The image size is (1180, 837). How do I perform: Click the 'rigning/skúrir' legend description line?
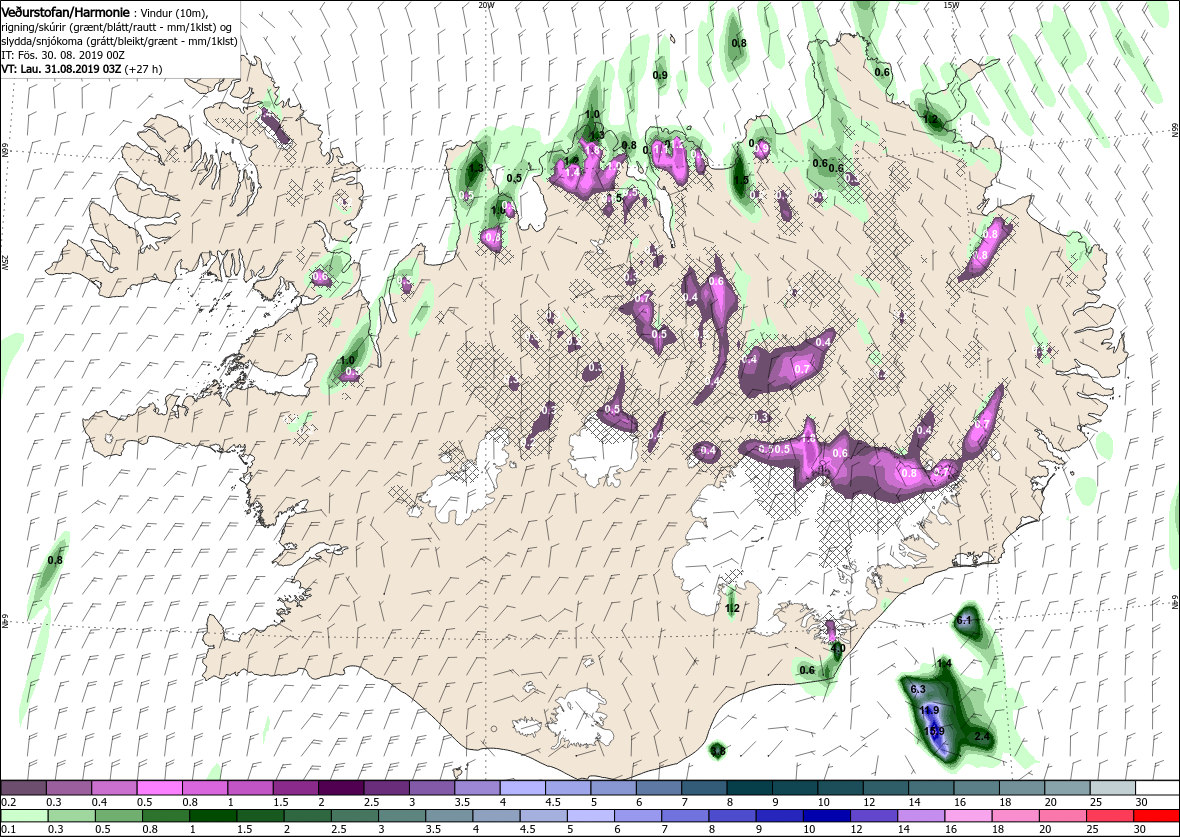(119, 28)
